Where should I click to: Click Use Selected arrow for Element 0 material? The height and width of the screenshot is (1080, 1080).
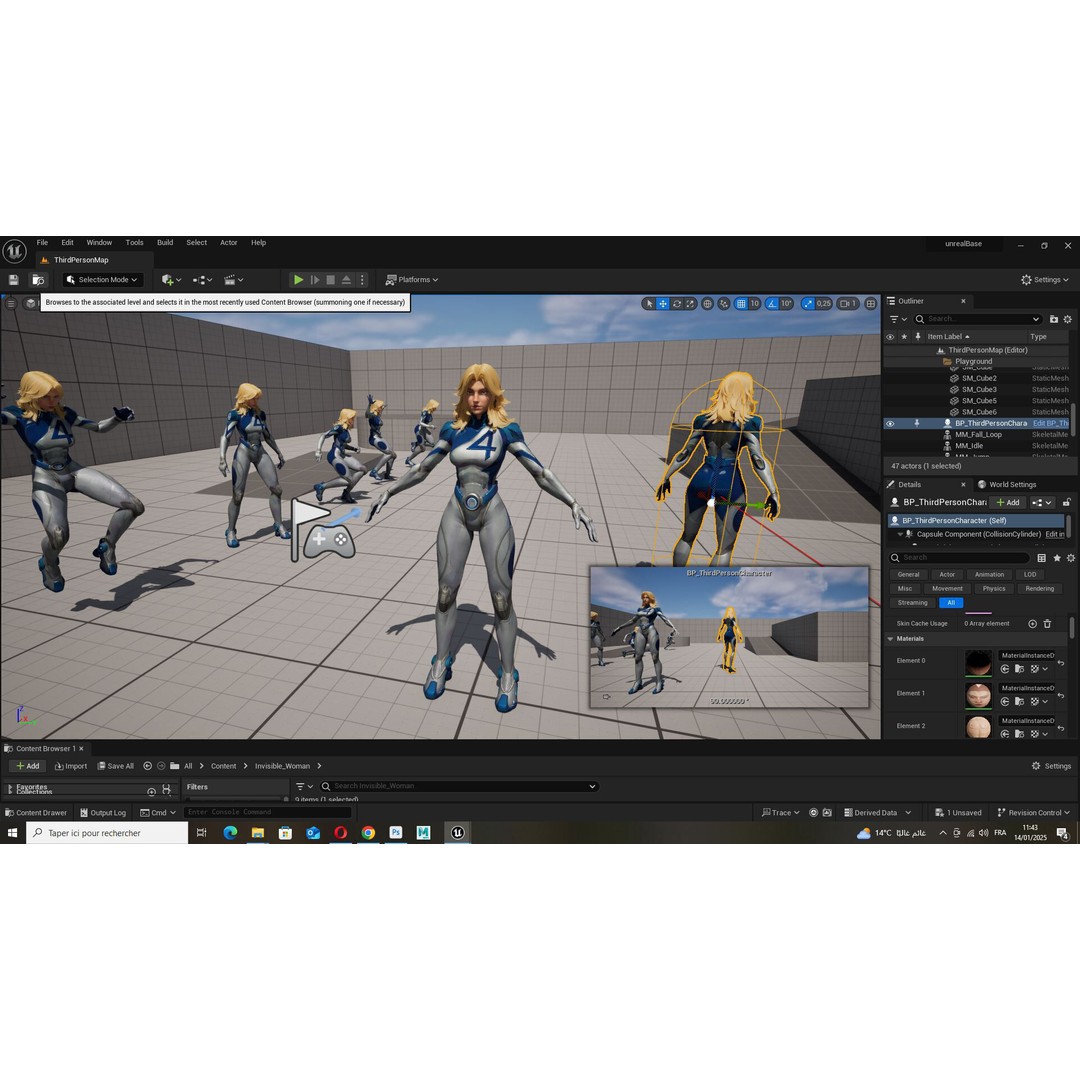(1005, 669)
